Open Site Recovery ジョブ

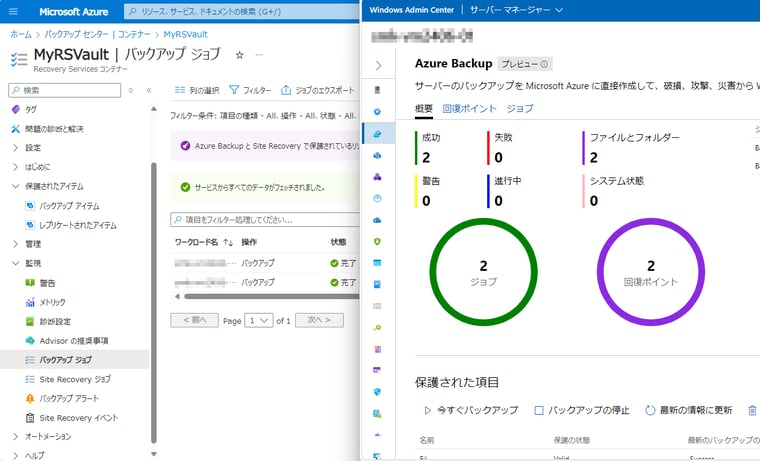pos(75,379)
